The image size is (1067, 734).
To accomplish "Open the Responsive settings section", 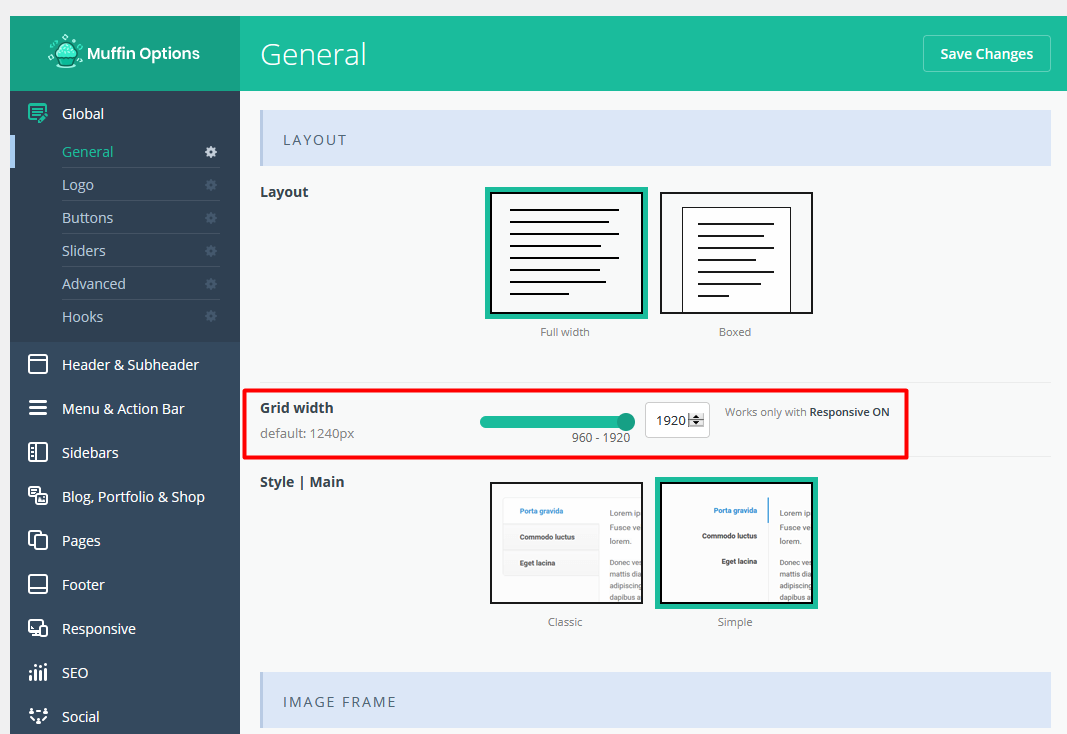I will [98, 628].
